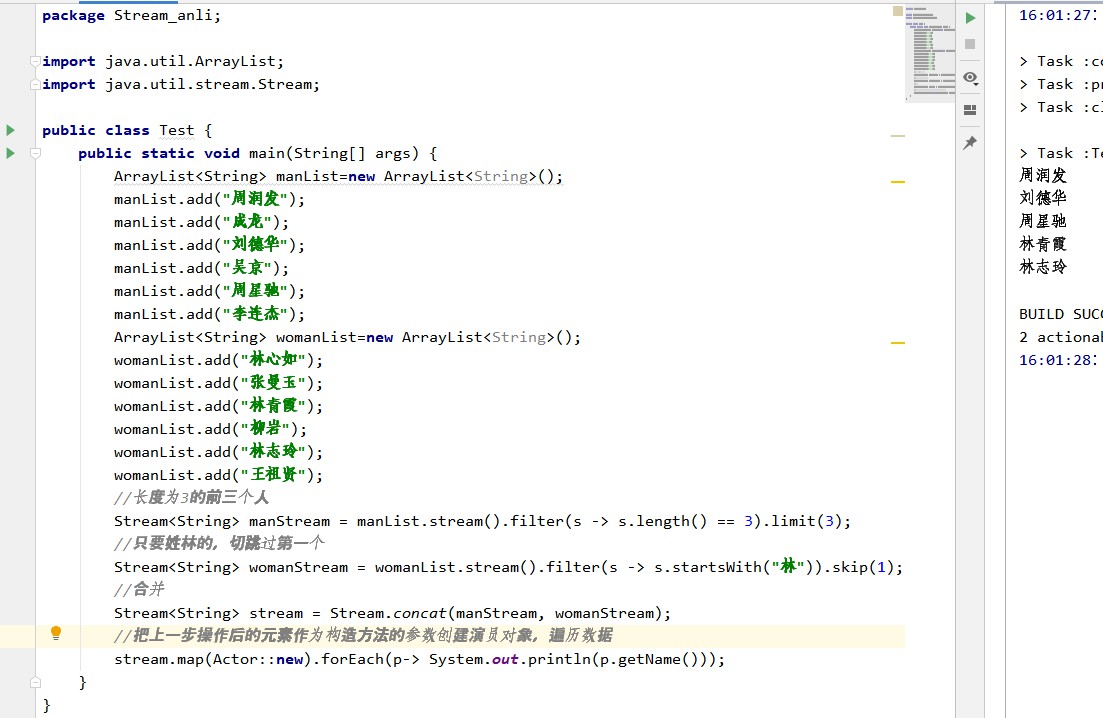This screenshot has height=718, width=1103.
Task: Jump to warning stripe mark for manList declaration
Action: point(898,181)
